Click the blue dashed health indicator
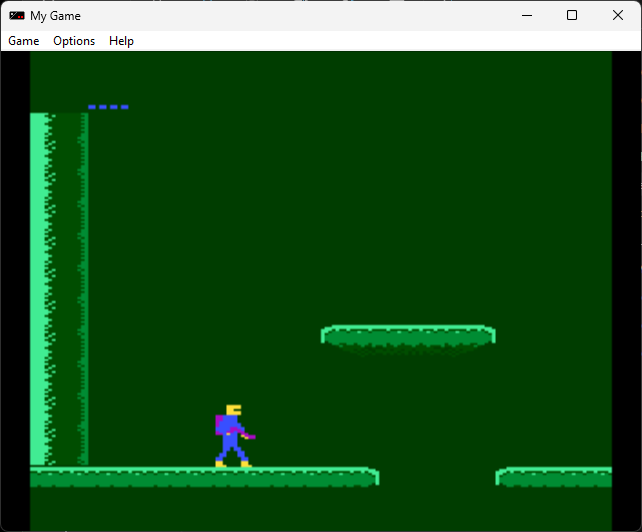This screenshot has height=532, width=642. [108, 107]
